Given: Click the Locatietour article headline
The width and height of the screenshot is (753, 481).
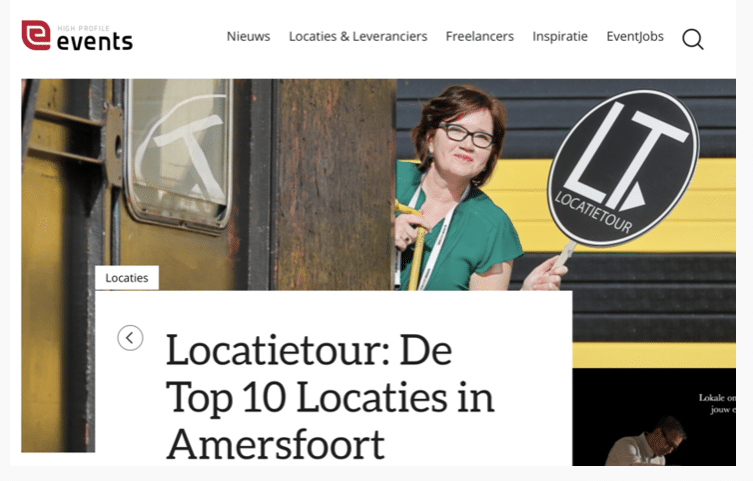Looking at the screenshot, I should coord(330,397).
